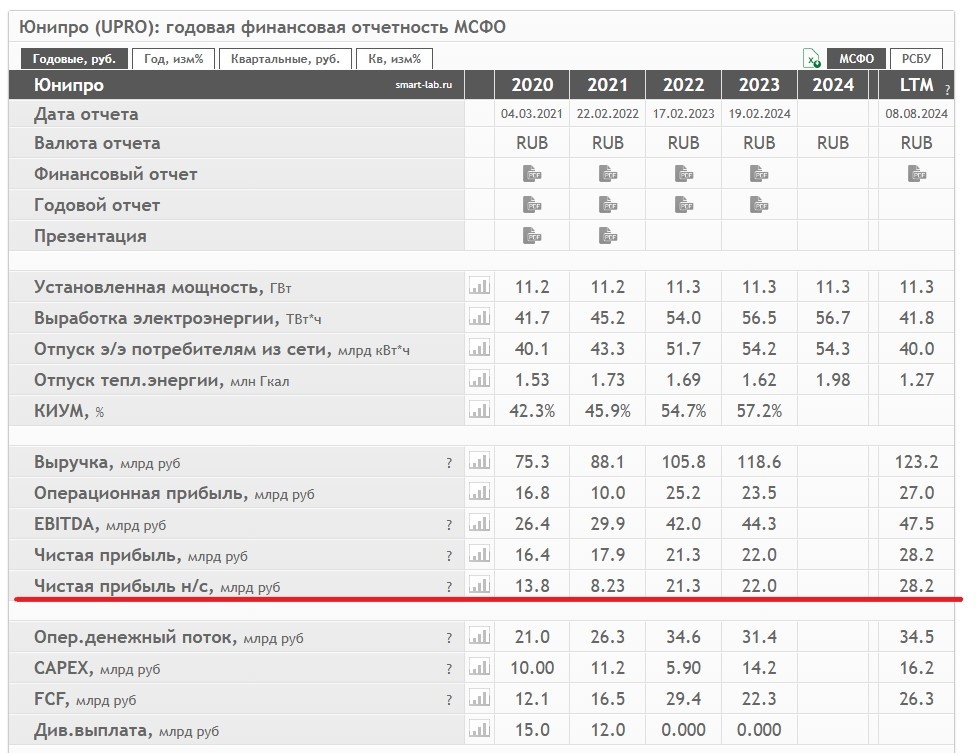Open 2020 presentation PDF
Image resolution: width=979 pixels, height=753 pixels.
click(x=532, y=236)
